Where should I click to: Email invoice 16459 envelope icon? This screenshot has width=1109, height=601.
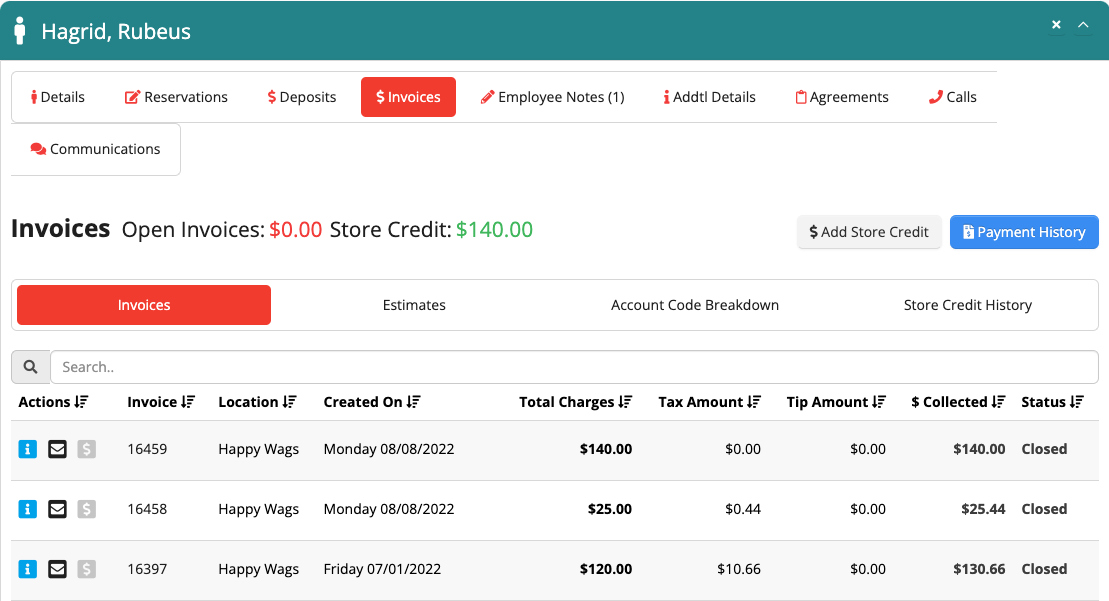(x=57, y=449)
